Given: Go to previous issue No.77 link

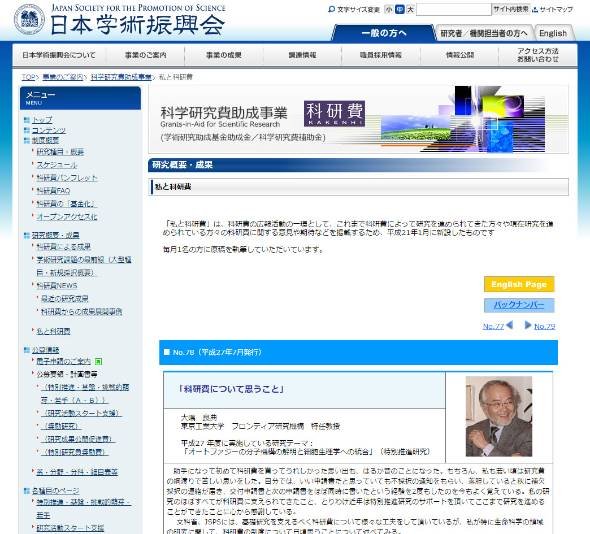Looking at the screenshot, I should click(x=493, y=326).
